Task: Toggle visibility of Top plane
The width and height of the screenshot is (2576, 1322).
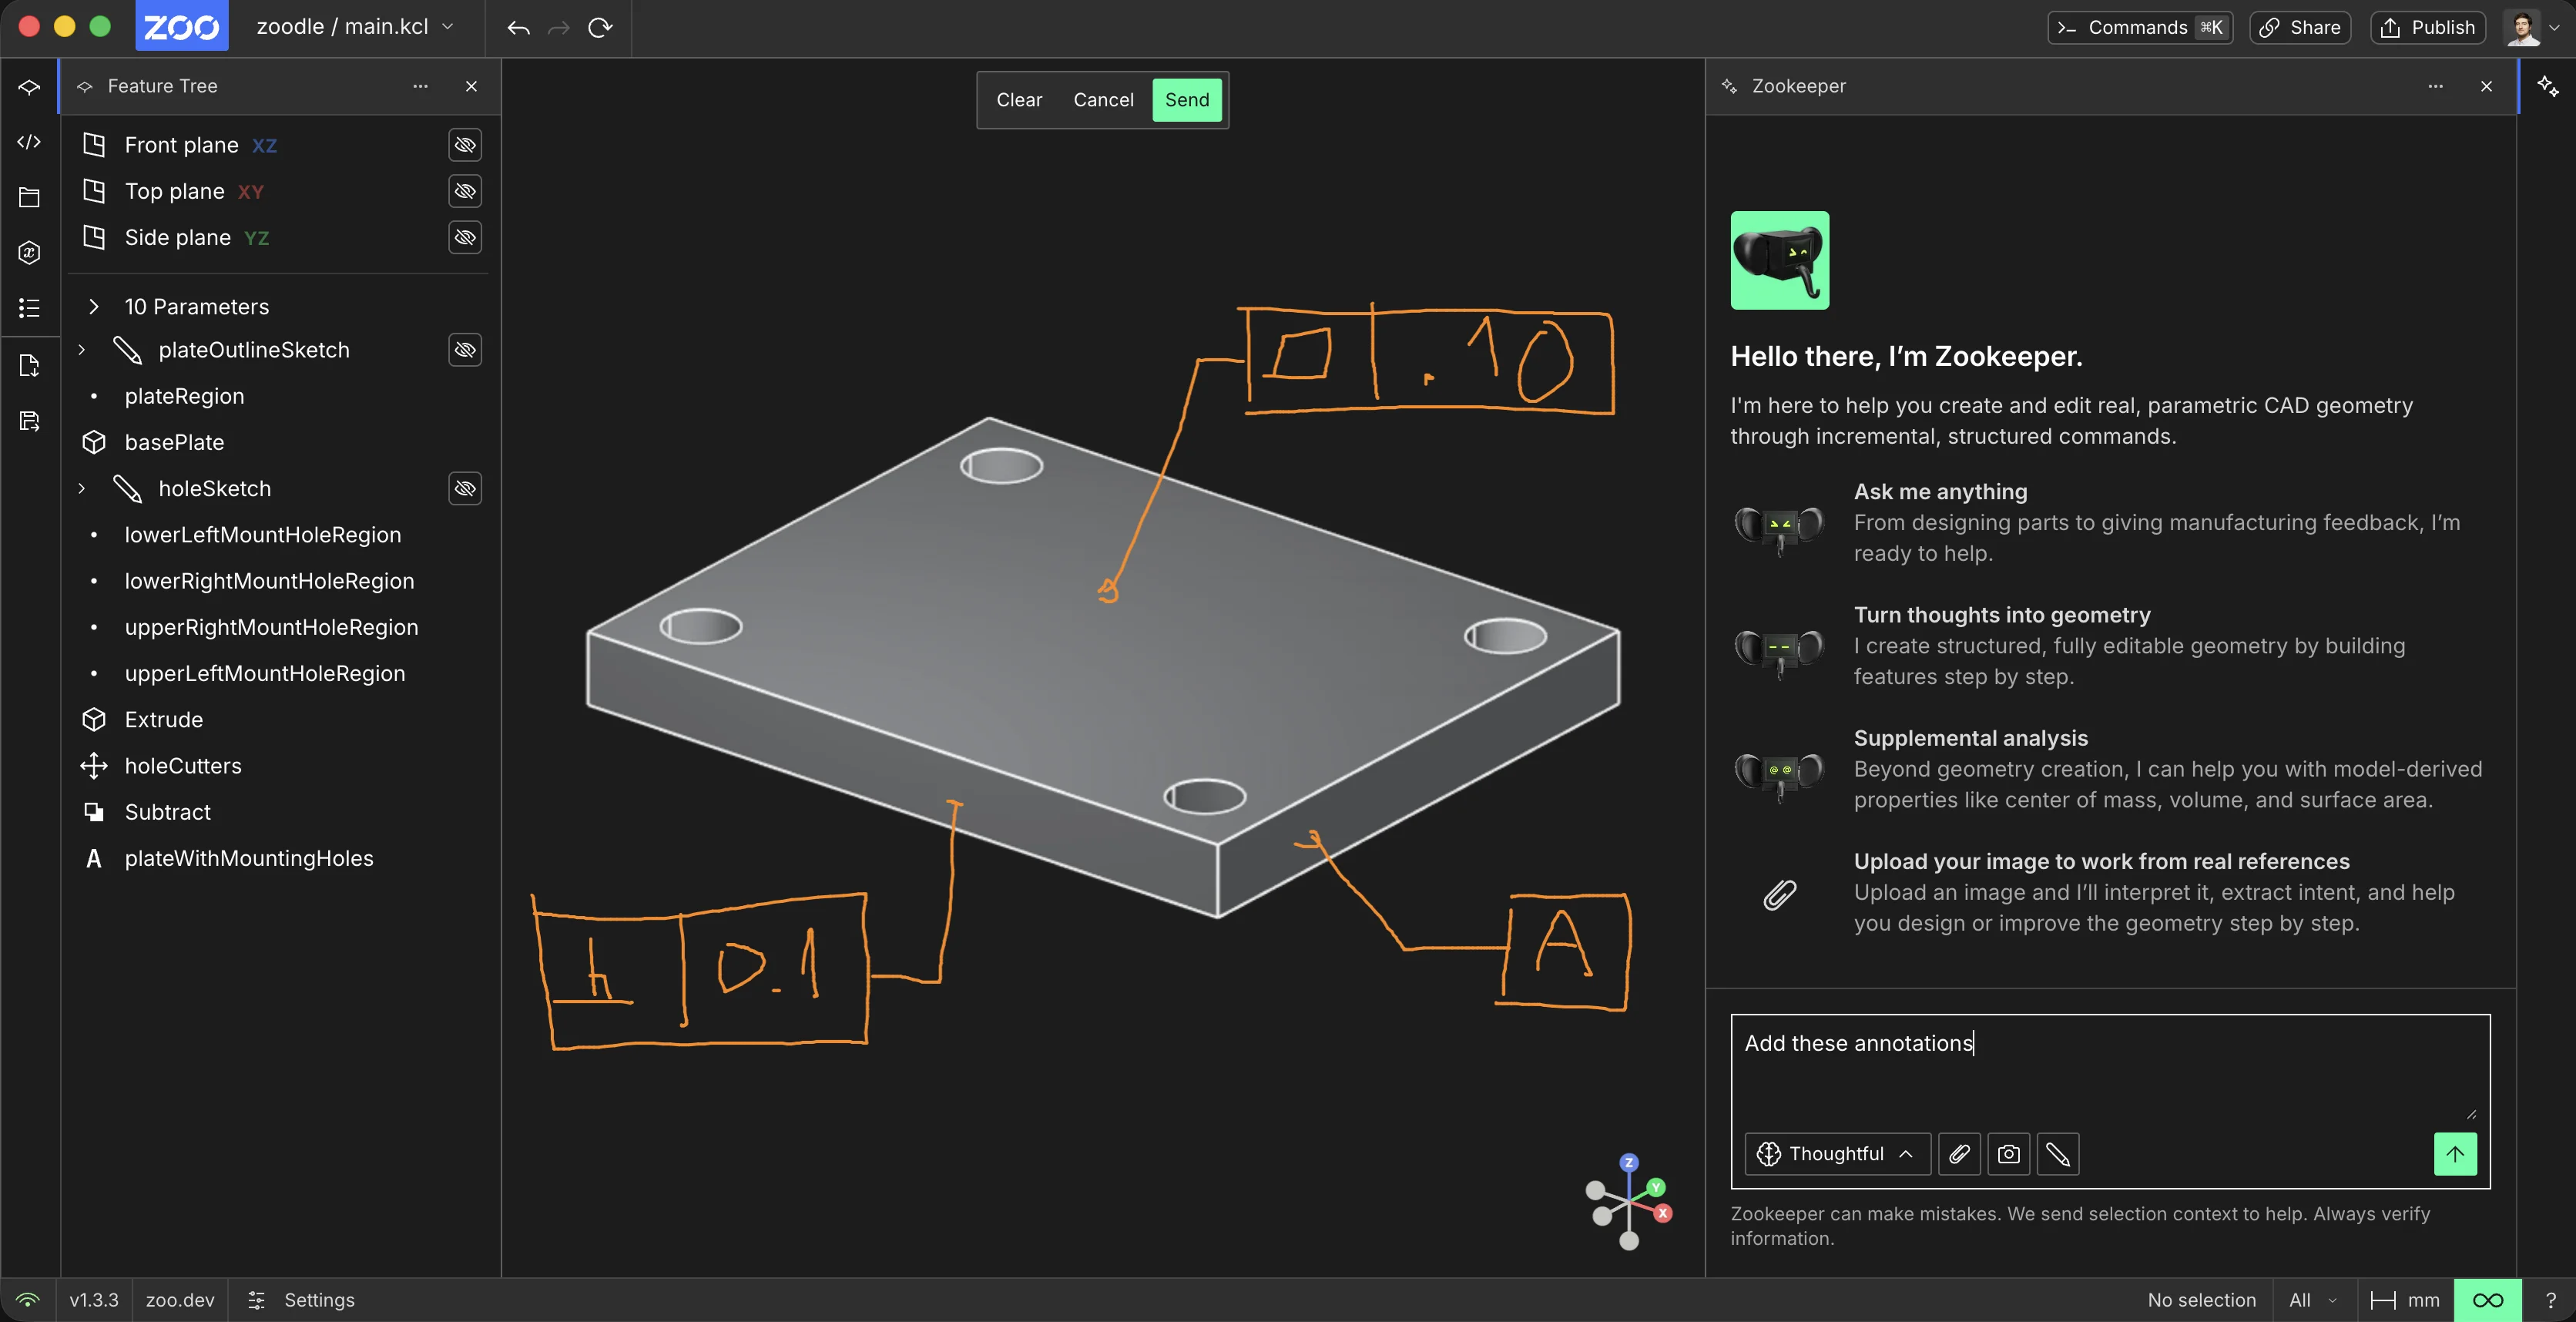Action: coord(465,191)
